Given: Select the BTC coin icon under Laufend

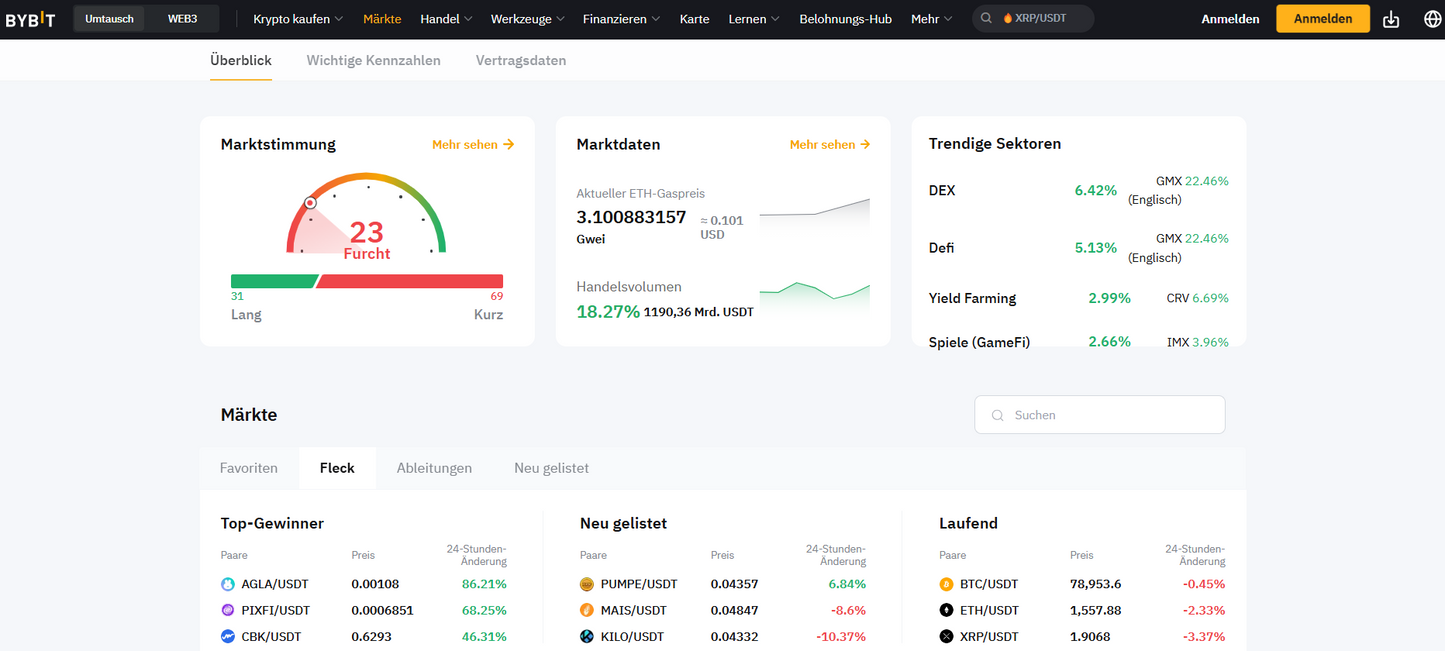Looking at the screenshot, I should tap(948, 584).
